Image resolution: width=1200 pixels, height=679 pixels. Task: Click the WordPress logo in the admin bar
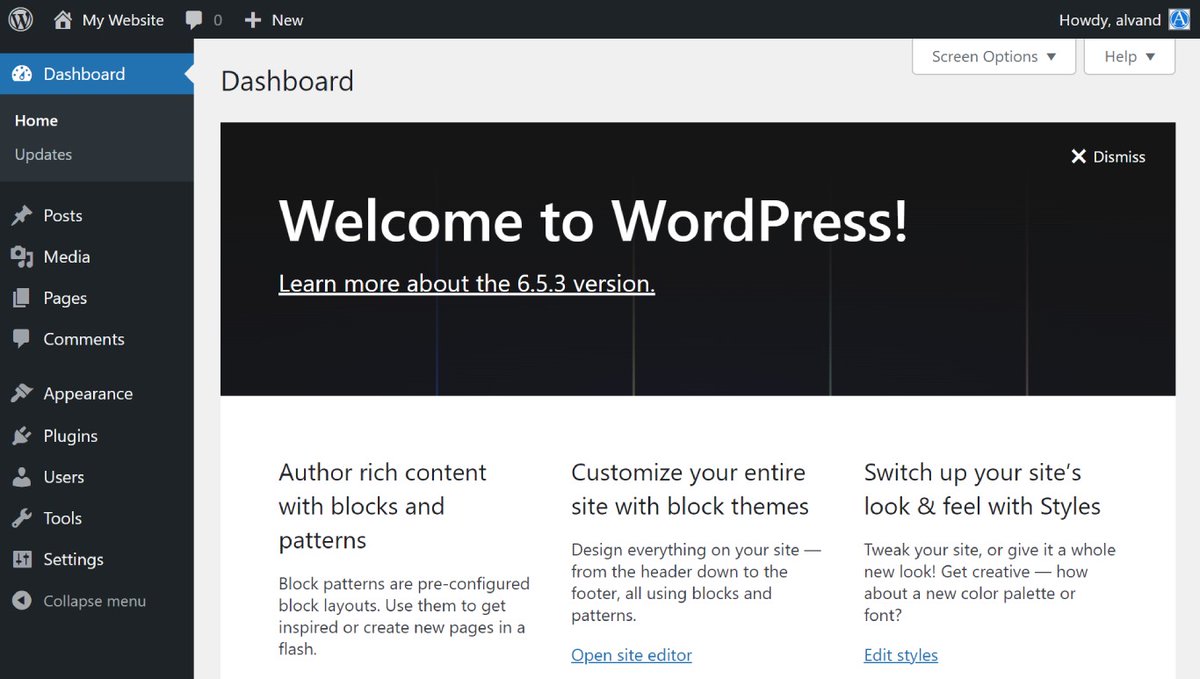pos(20,19)
